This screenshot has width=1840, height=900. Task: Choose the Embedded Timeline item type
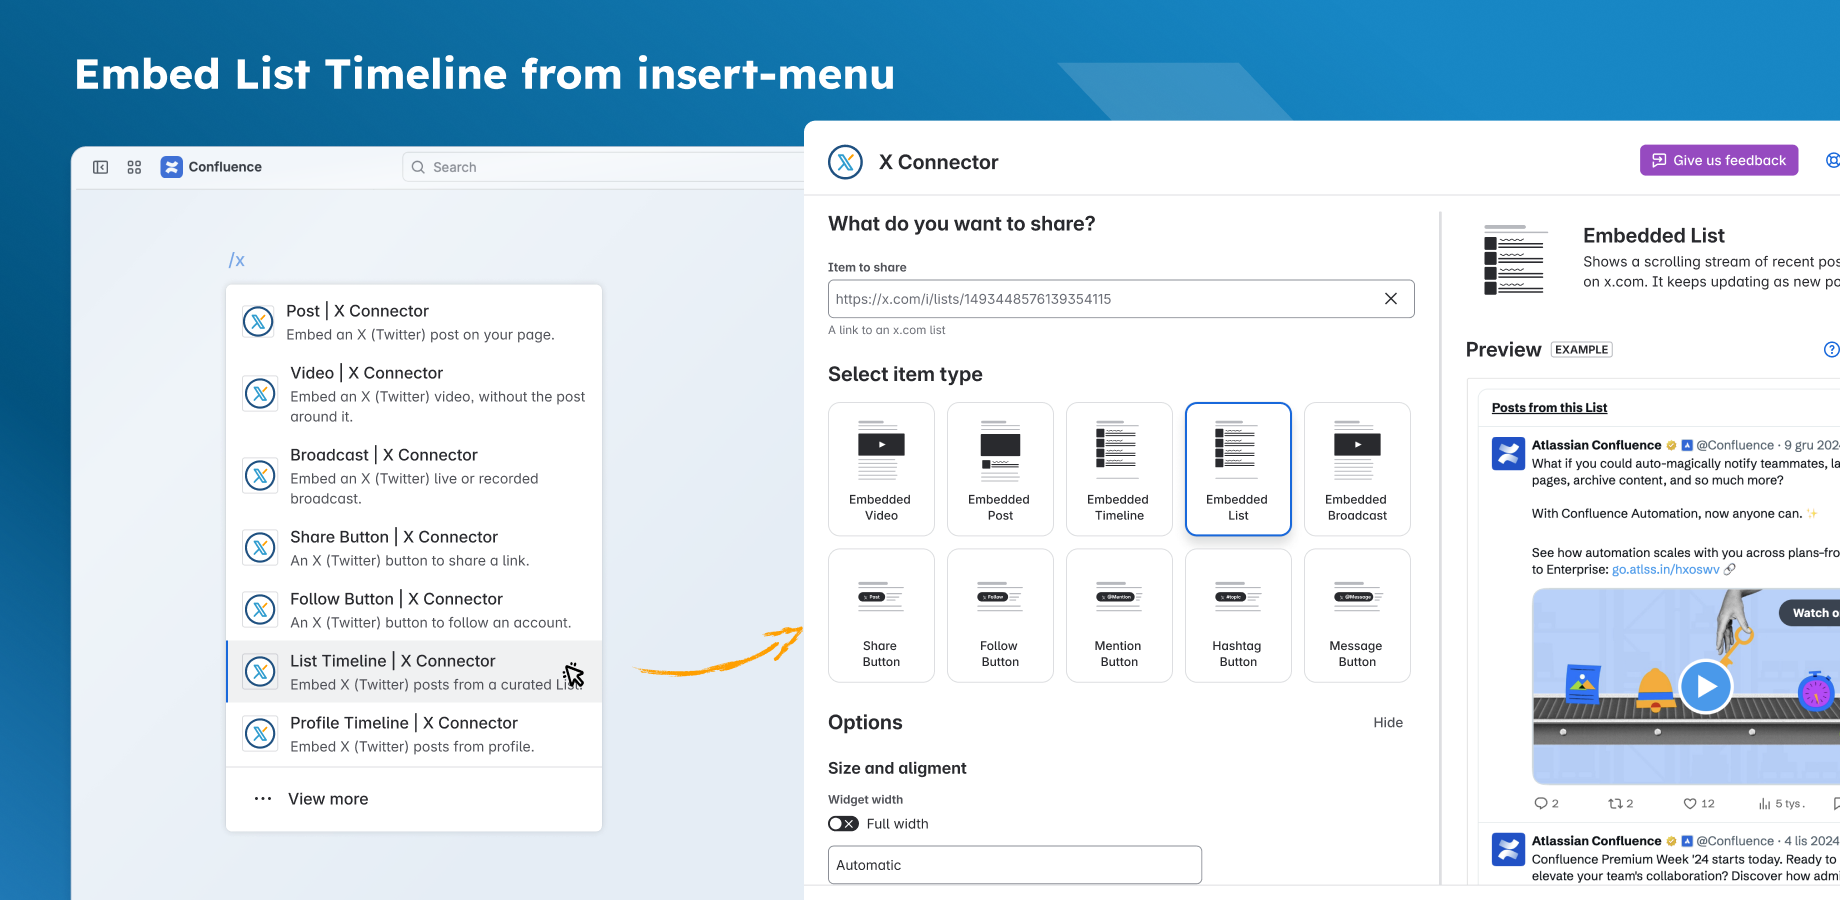[1119, 469]
